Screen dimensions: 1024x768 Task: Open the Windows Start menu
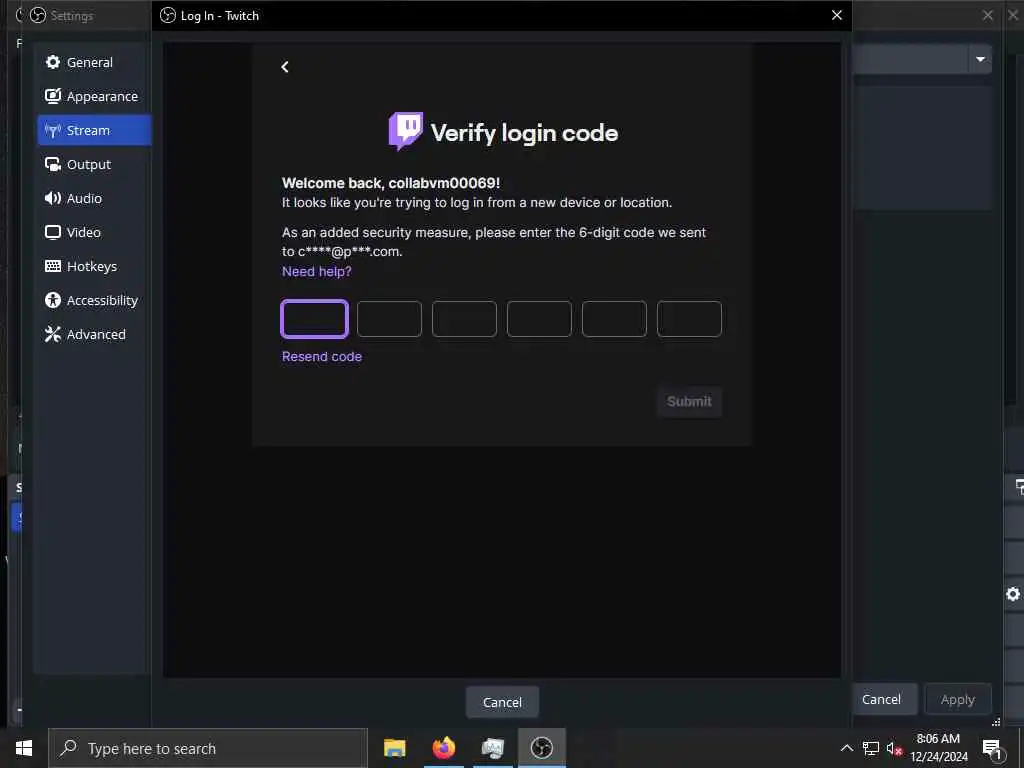click(24, 748)
